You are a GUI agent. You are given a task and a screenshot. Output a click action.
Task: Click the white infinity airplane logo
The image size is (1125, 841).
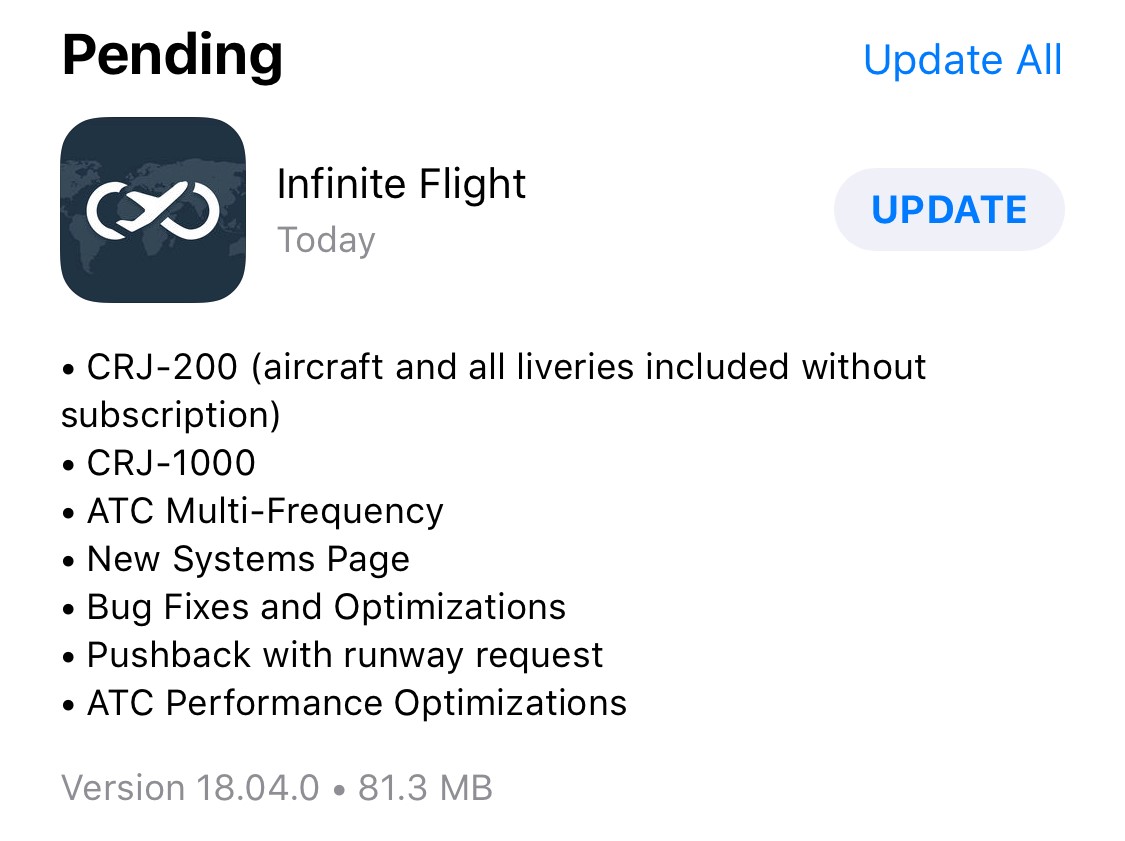coord(153,209)
